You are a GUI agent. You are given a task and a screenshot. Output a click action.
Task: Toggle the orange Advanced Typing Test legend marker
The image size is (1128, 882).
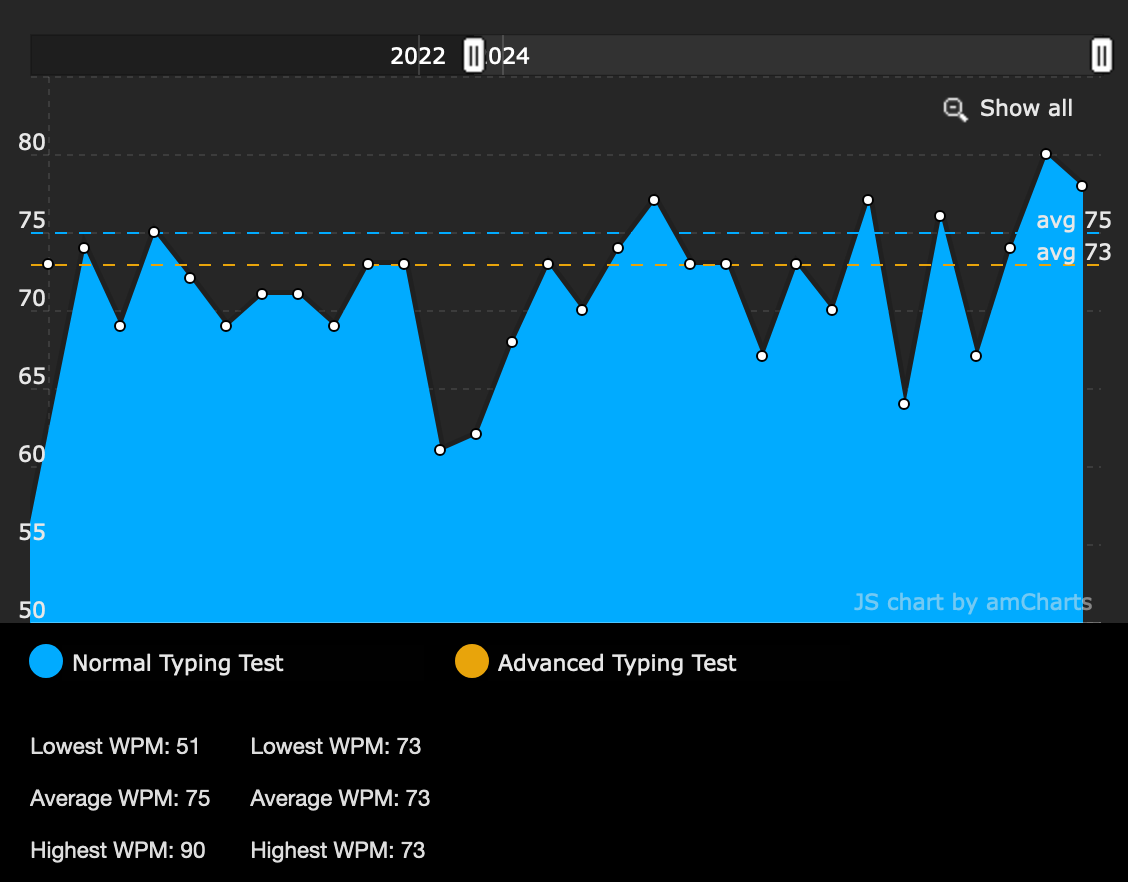(472, 661)
